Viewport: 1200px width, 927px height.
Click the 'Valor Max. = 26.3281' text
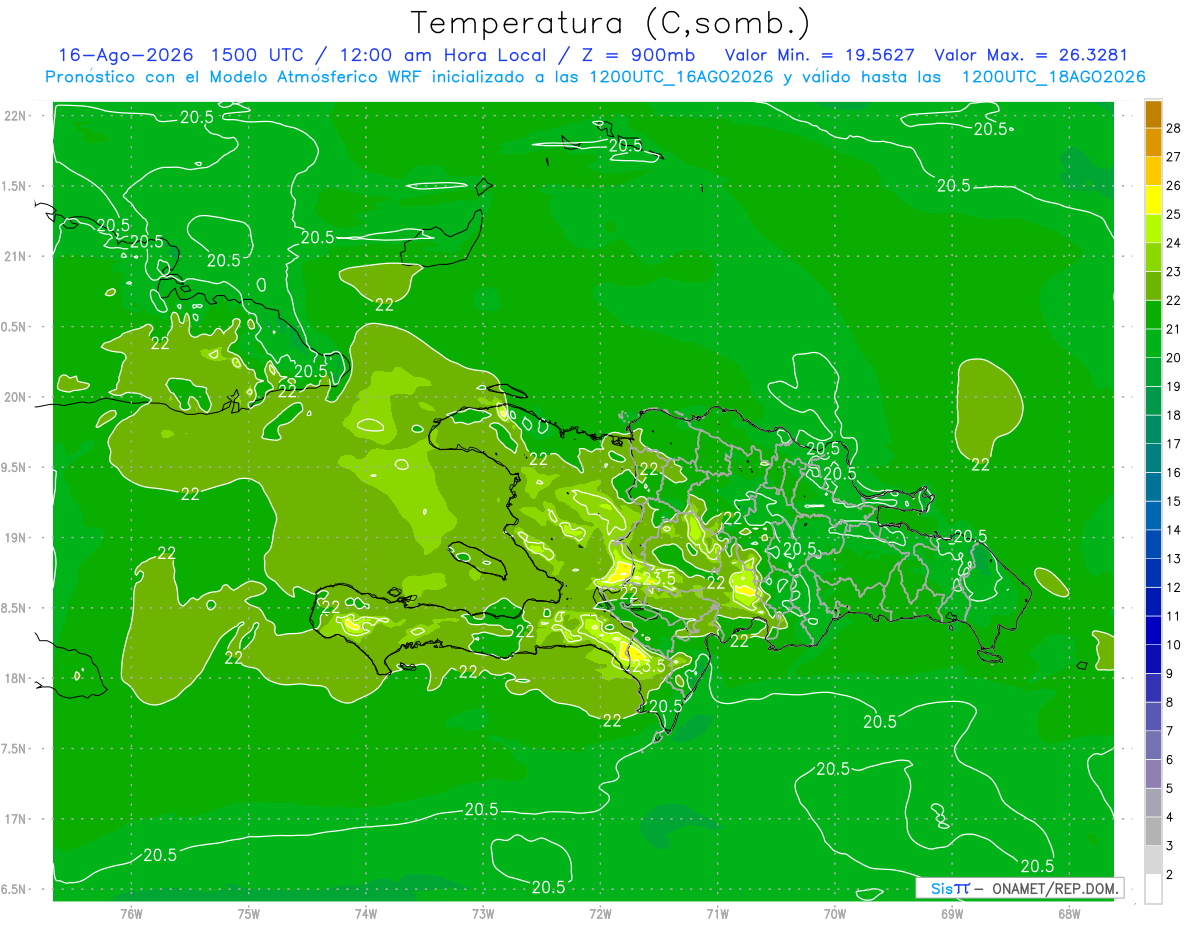click(1030, 55)
